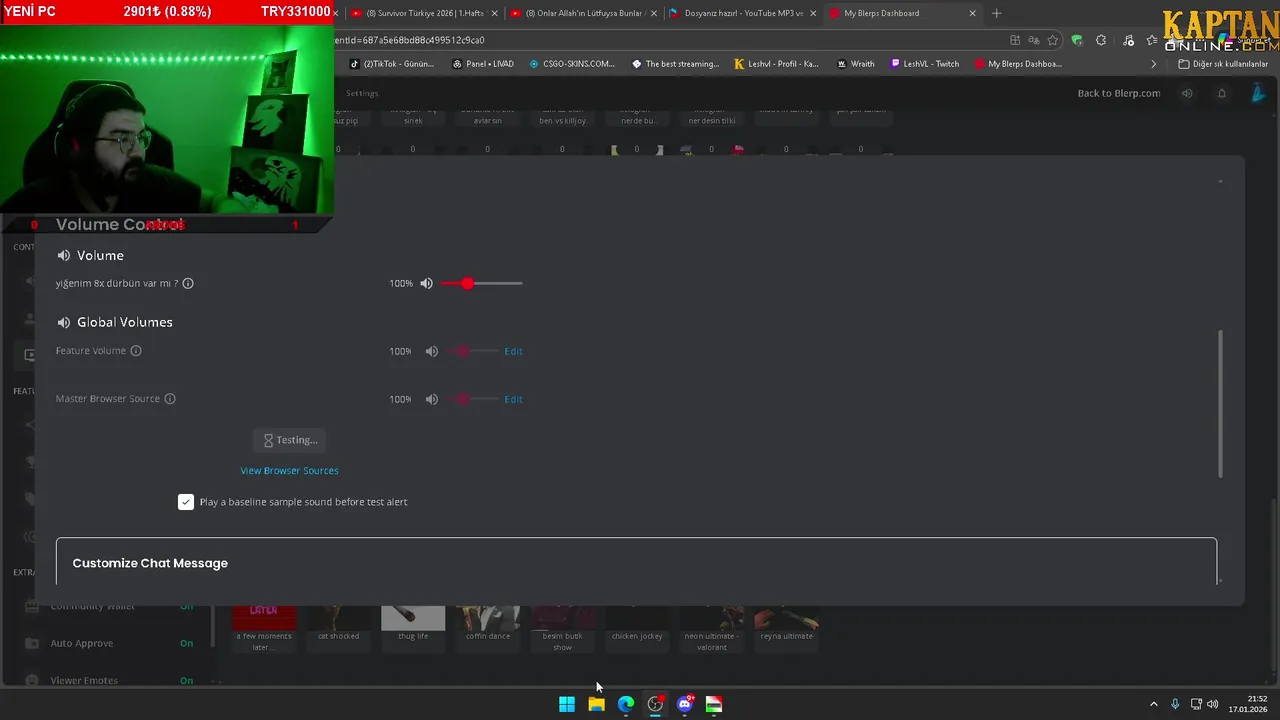
Task: Adjust the Master Browser Source slider
Action: 472,399
